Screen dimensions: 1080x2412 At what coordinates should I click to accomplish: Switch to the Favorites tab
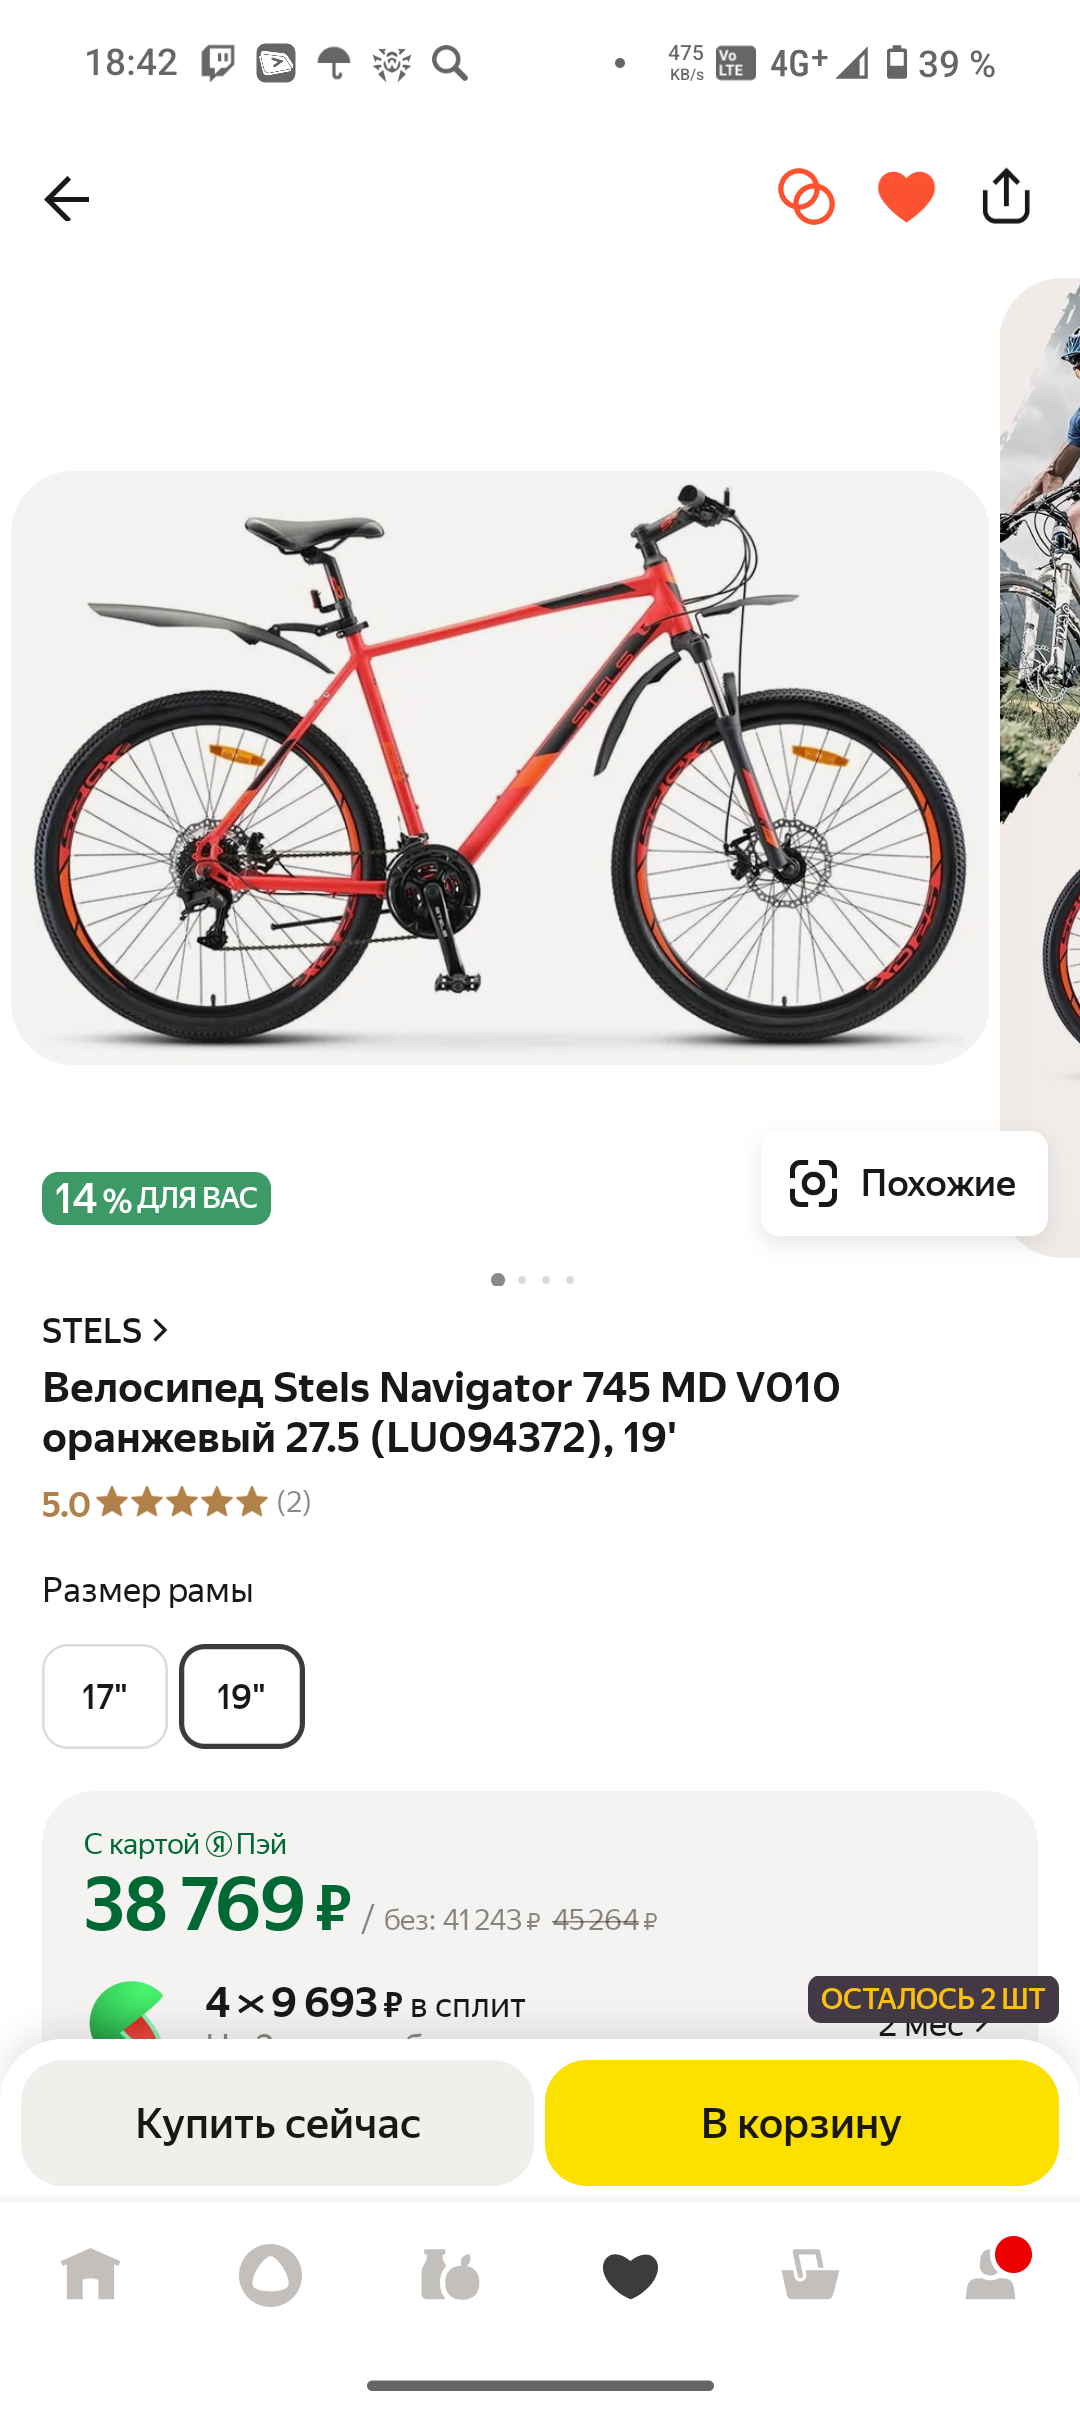(x=630, y=2275)
